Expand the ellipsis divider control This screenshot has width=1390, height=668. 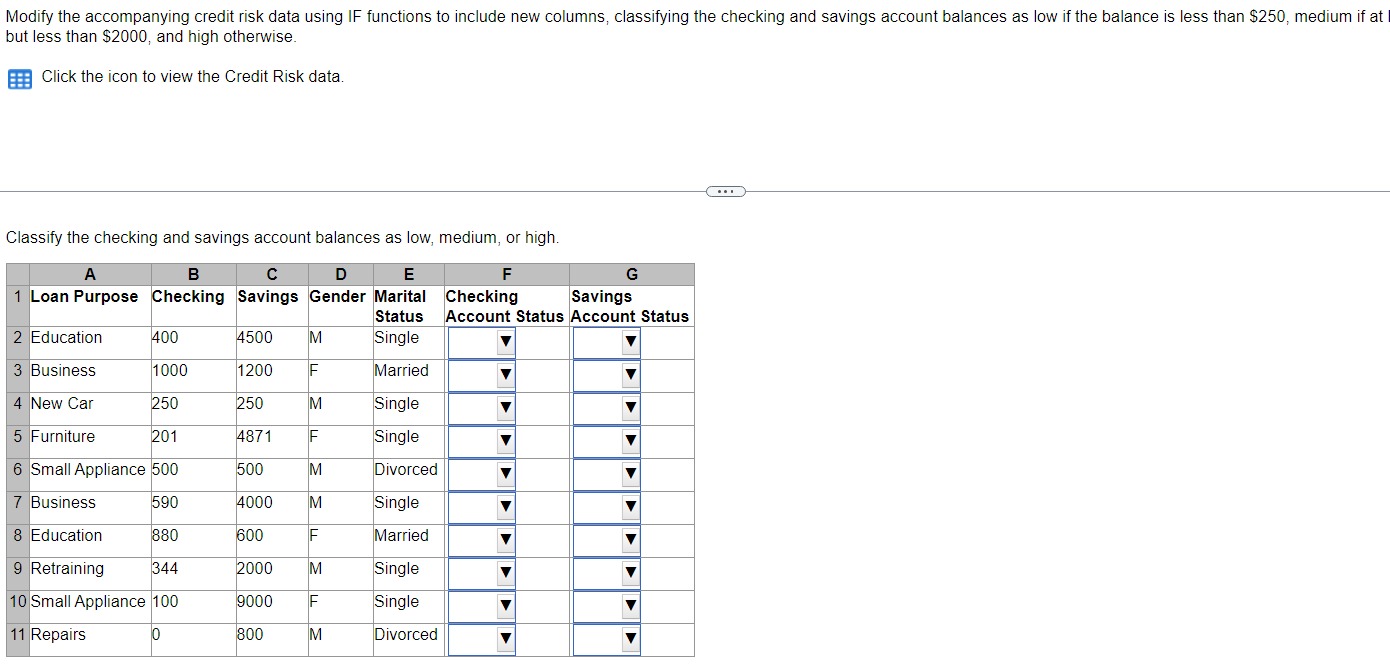pos(725,190)
